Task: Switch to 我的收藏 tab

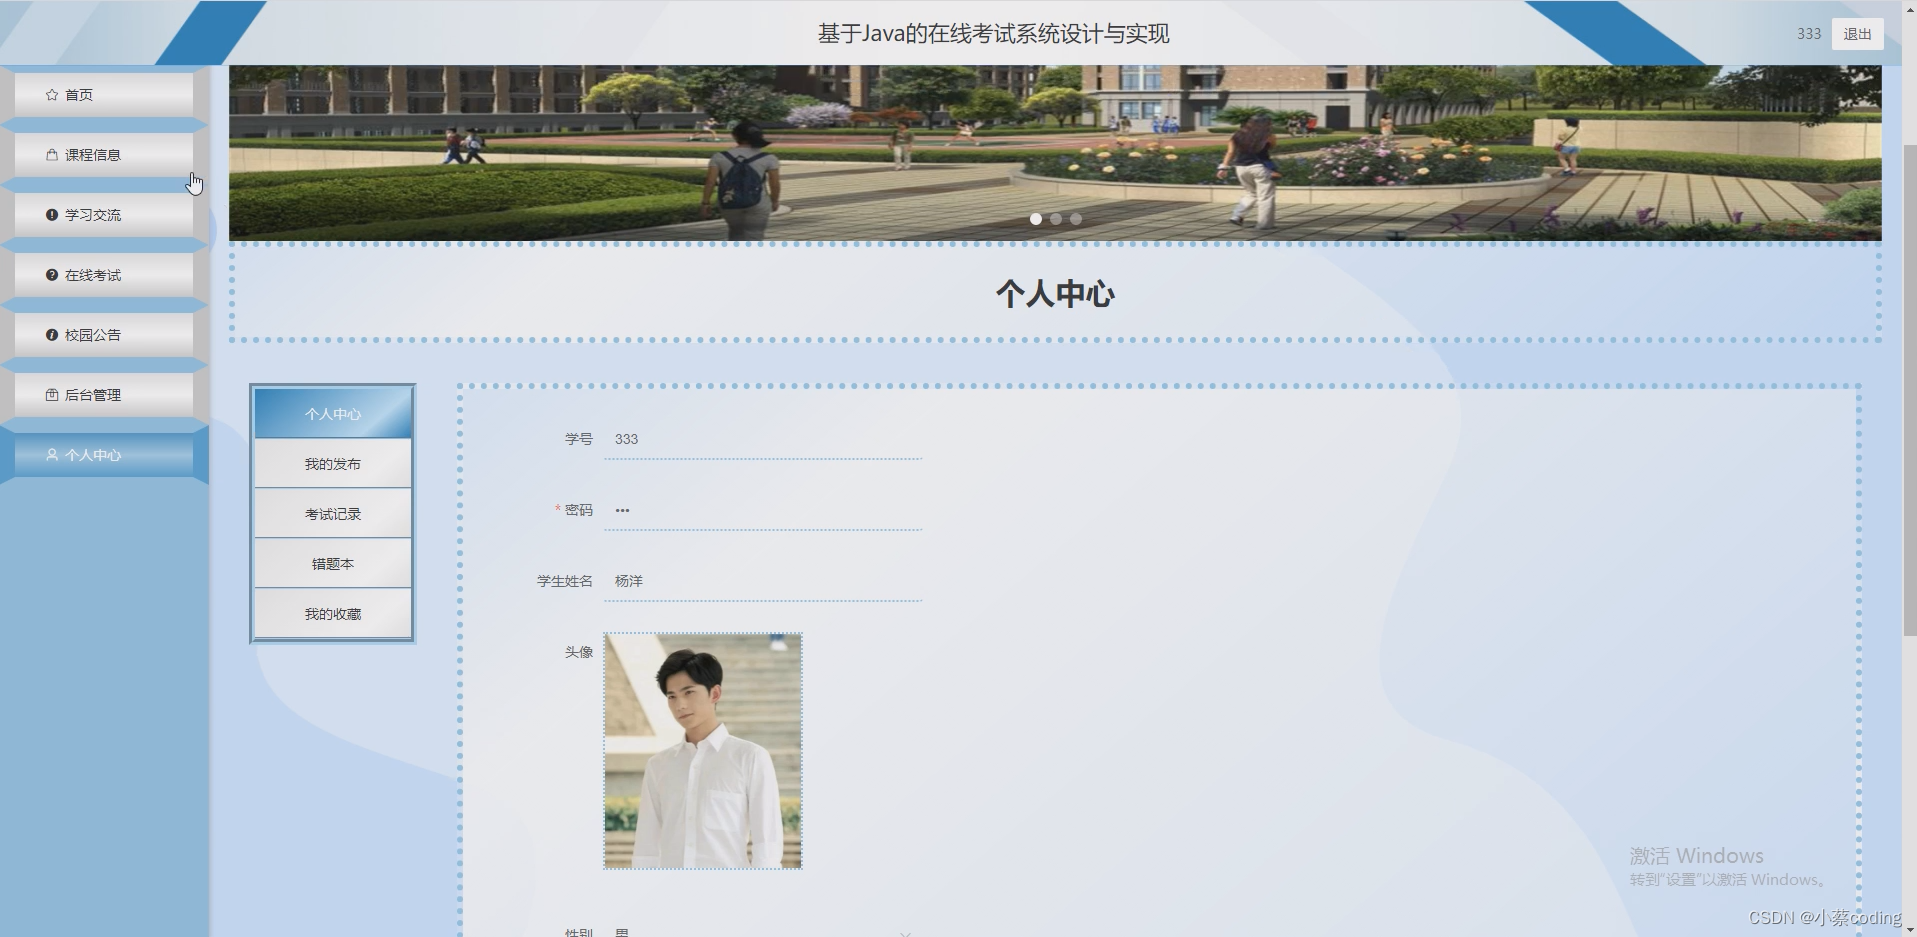Action: coord(333,614)
